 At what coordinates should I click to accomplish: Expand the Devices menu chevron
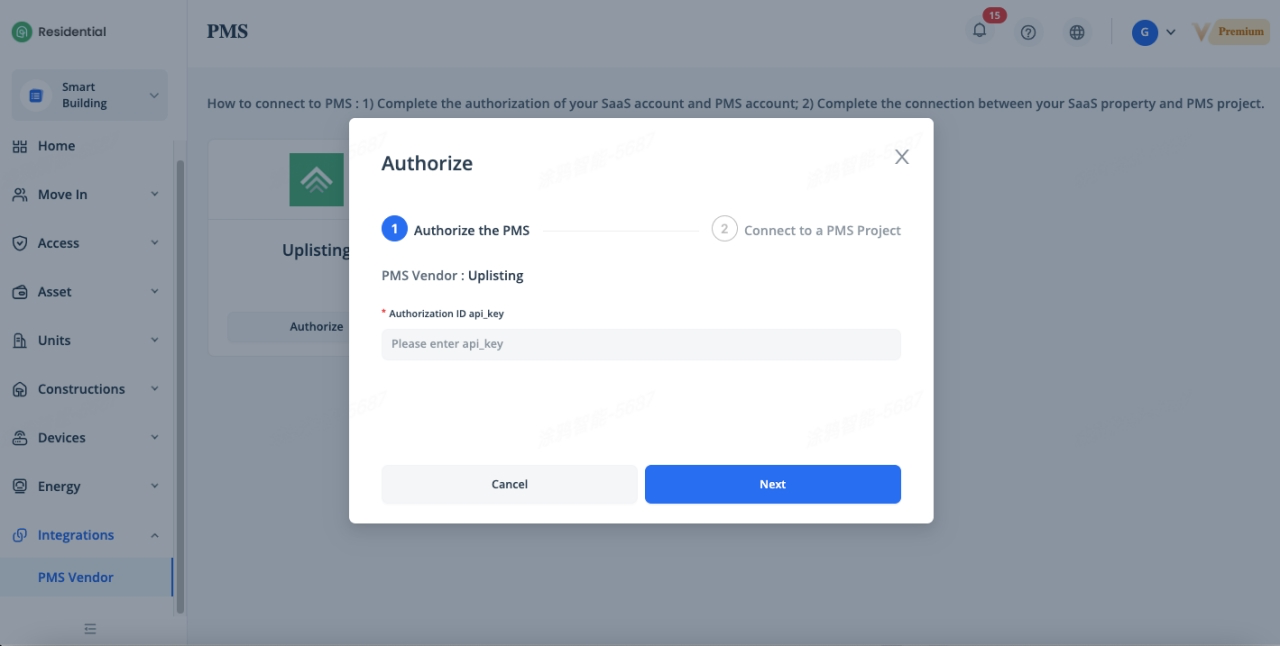pos(154,437)
